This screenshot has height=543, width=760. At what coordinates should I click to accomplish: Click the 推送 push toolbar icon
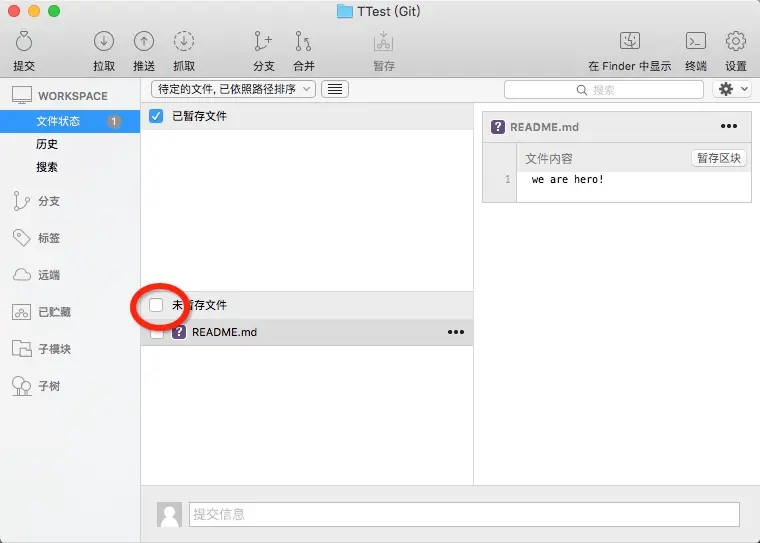coord(144,42)
